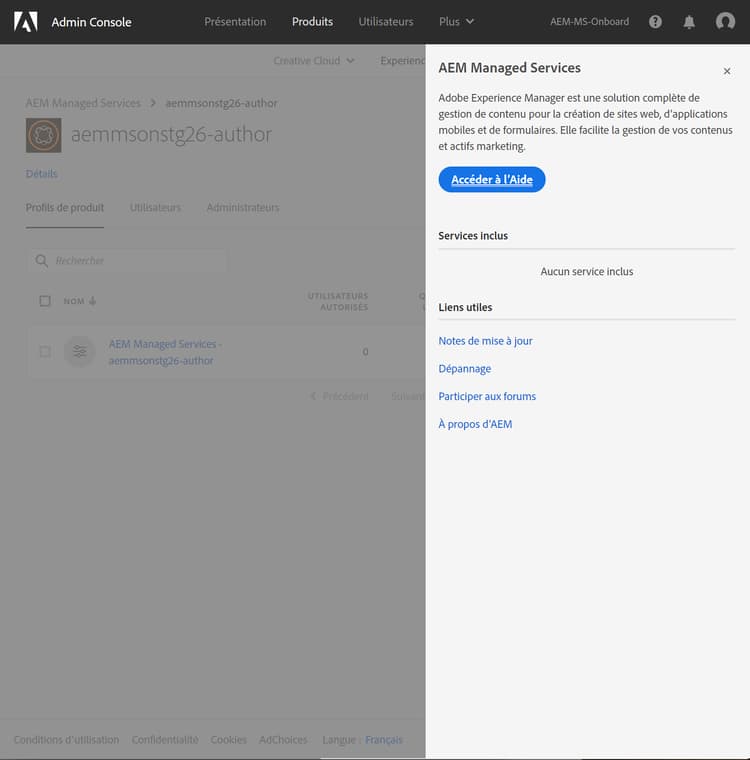Toggle the select-all checkbox in header

click(x=45, y=301)
